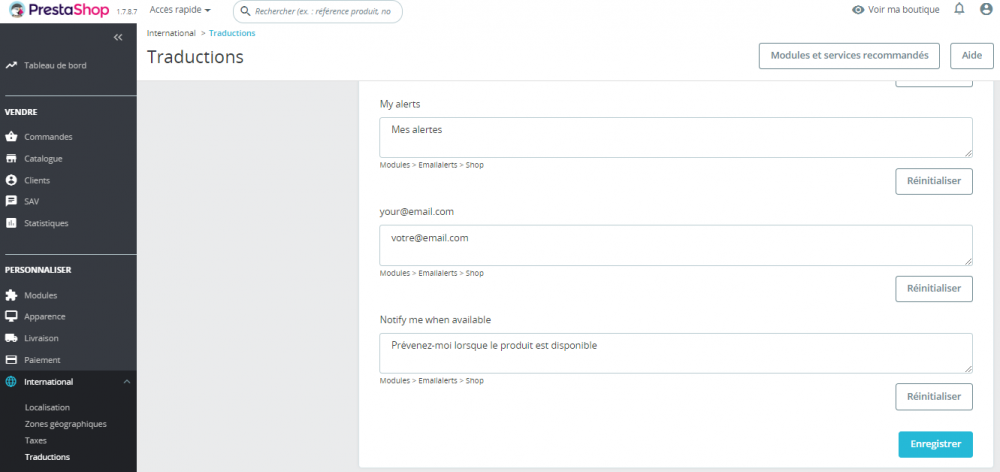The image size is (1000, 472).
Task: Collapse the sidebar with double-chevron icon
Action: [118, 37]
